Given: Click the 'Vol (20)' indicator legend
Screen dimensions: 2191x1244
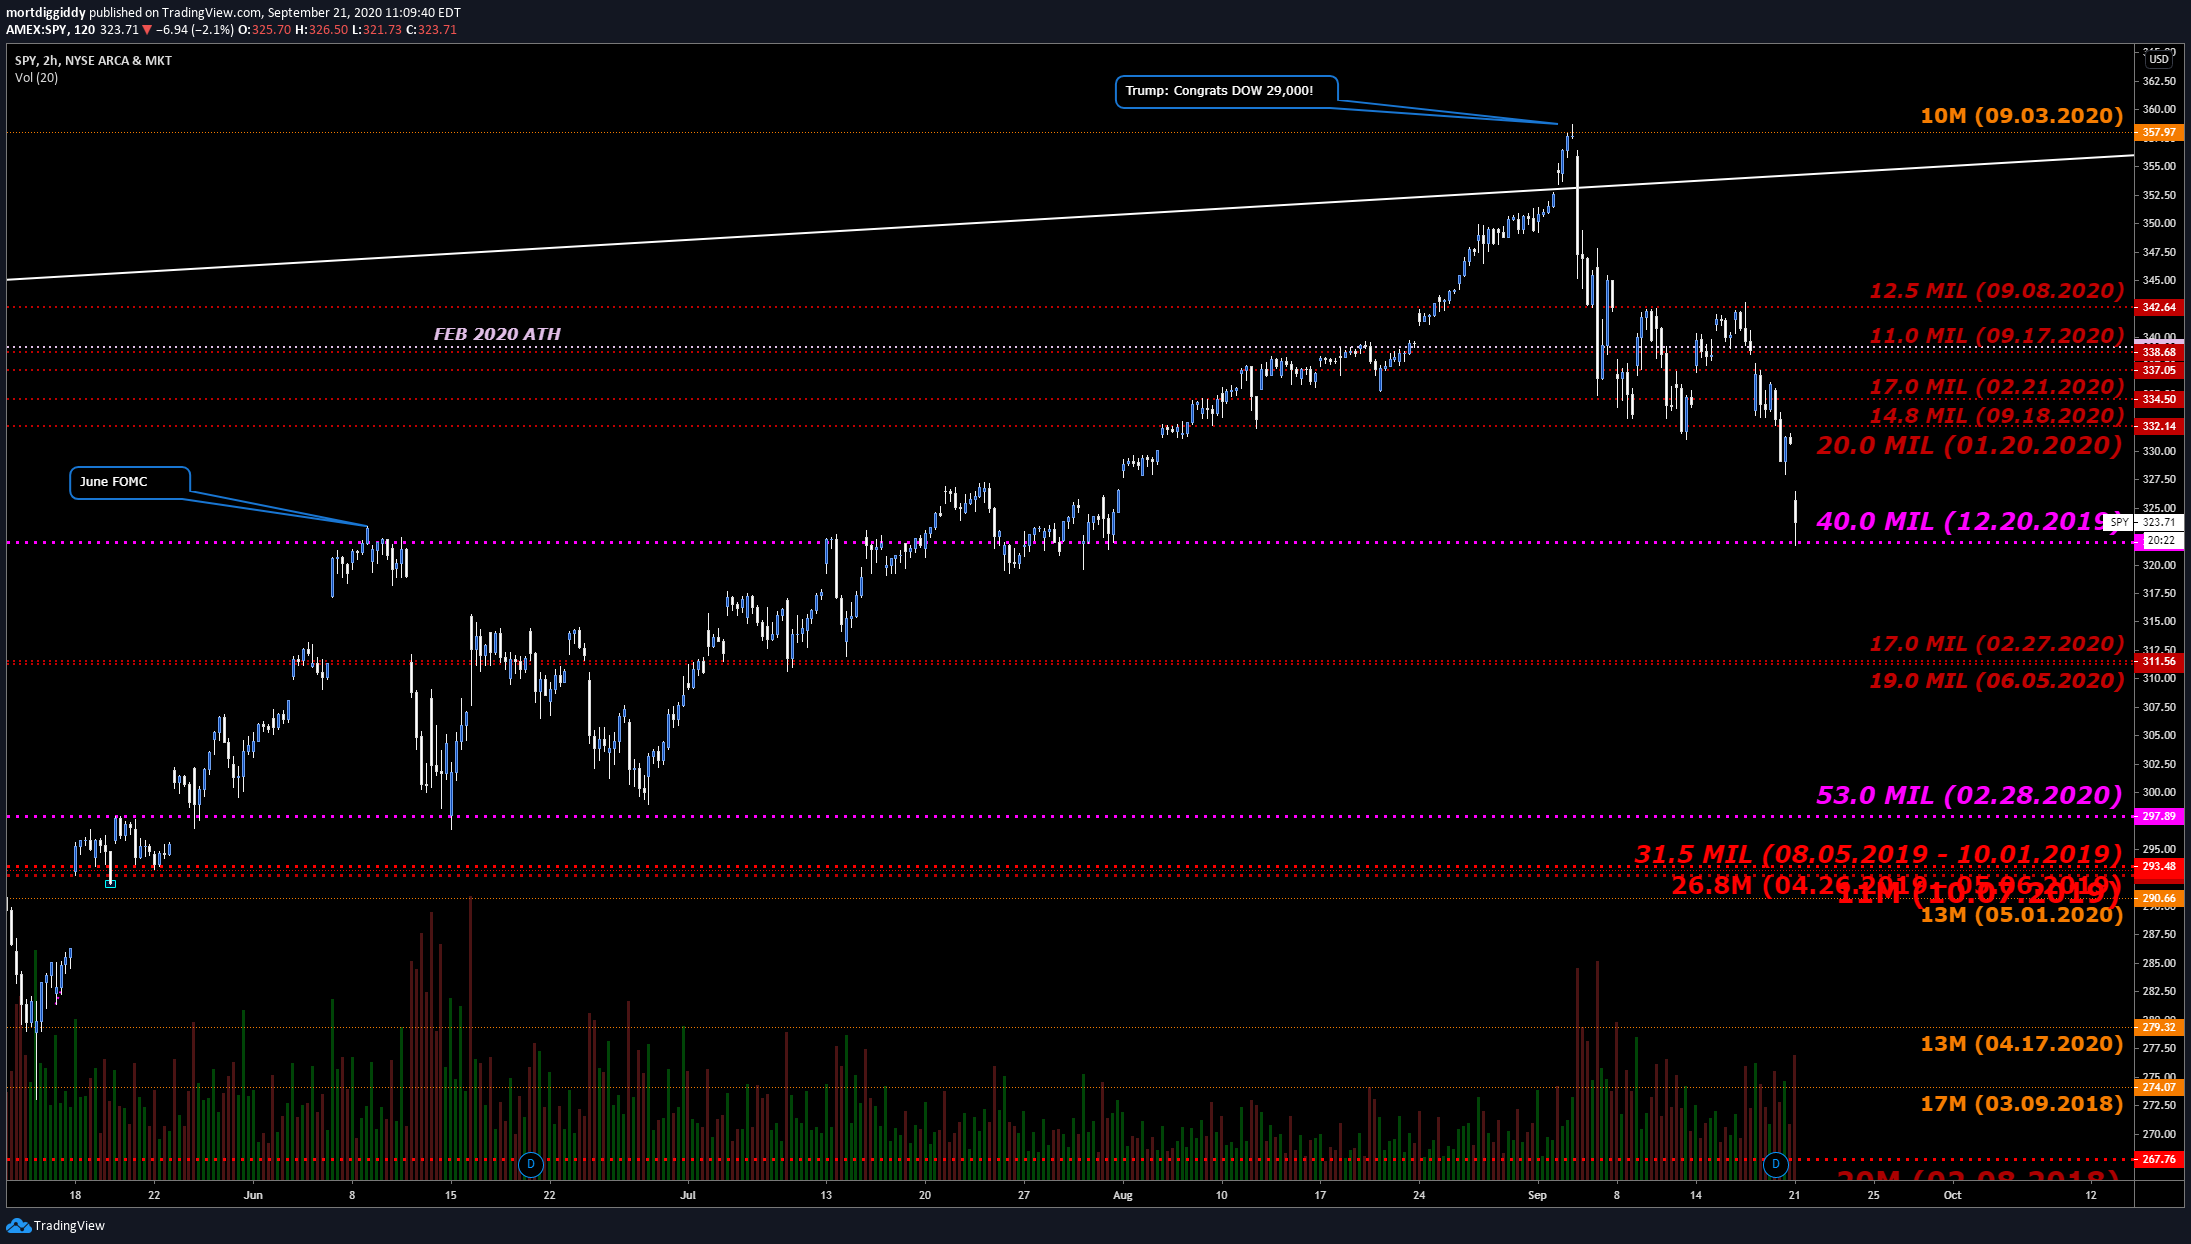Looking at the screenshot, I should tap(36, 78).
